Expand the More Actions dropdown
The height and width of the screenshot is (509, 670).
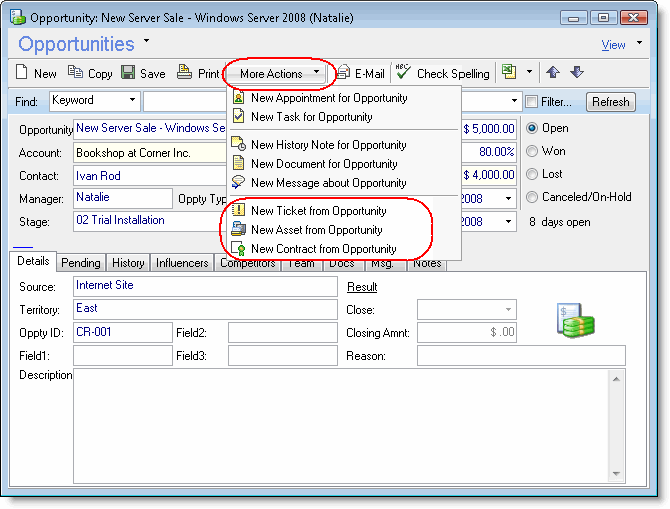[x=277, y=73]
